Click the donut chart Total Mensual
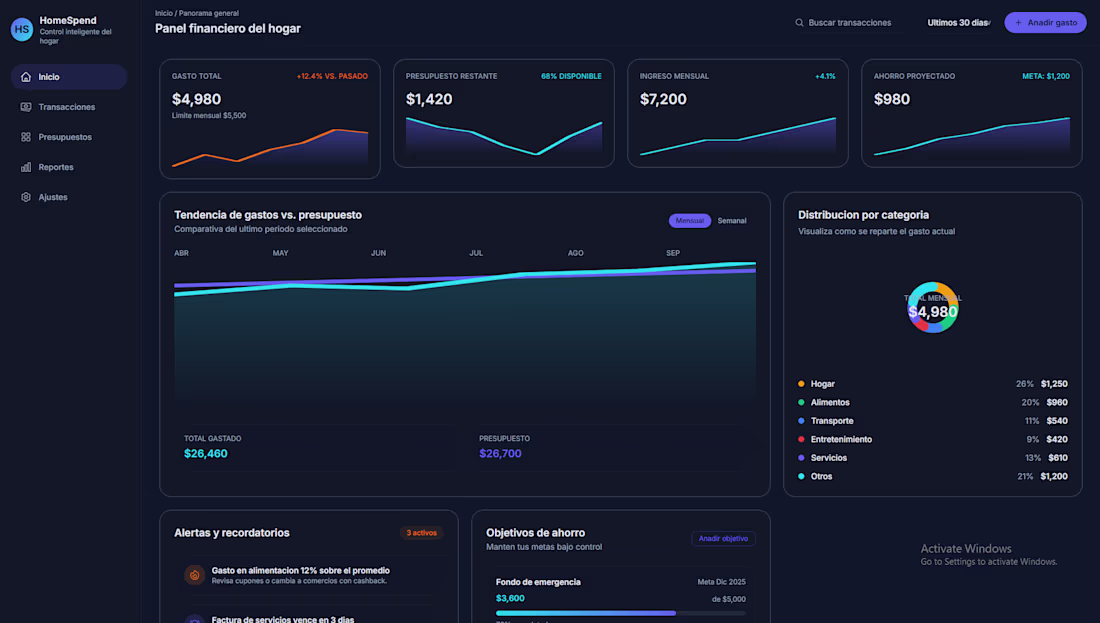The height and width of the screenshot is (623, 1100). click(932, 308)
